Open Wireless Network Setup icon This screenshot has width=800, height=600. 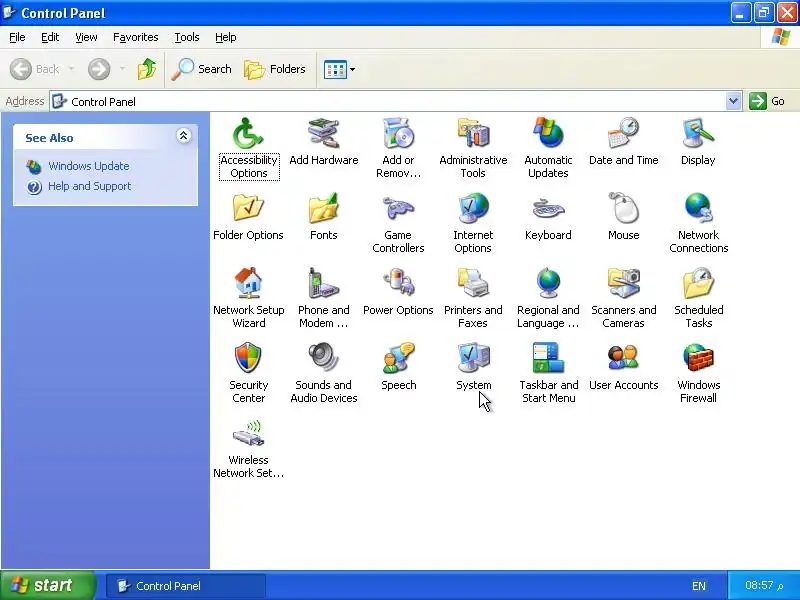(x=248, y=433)
